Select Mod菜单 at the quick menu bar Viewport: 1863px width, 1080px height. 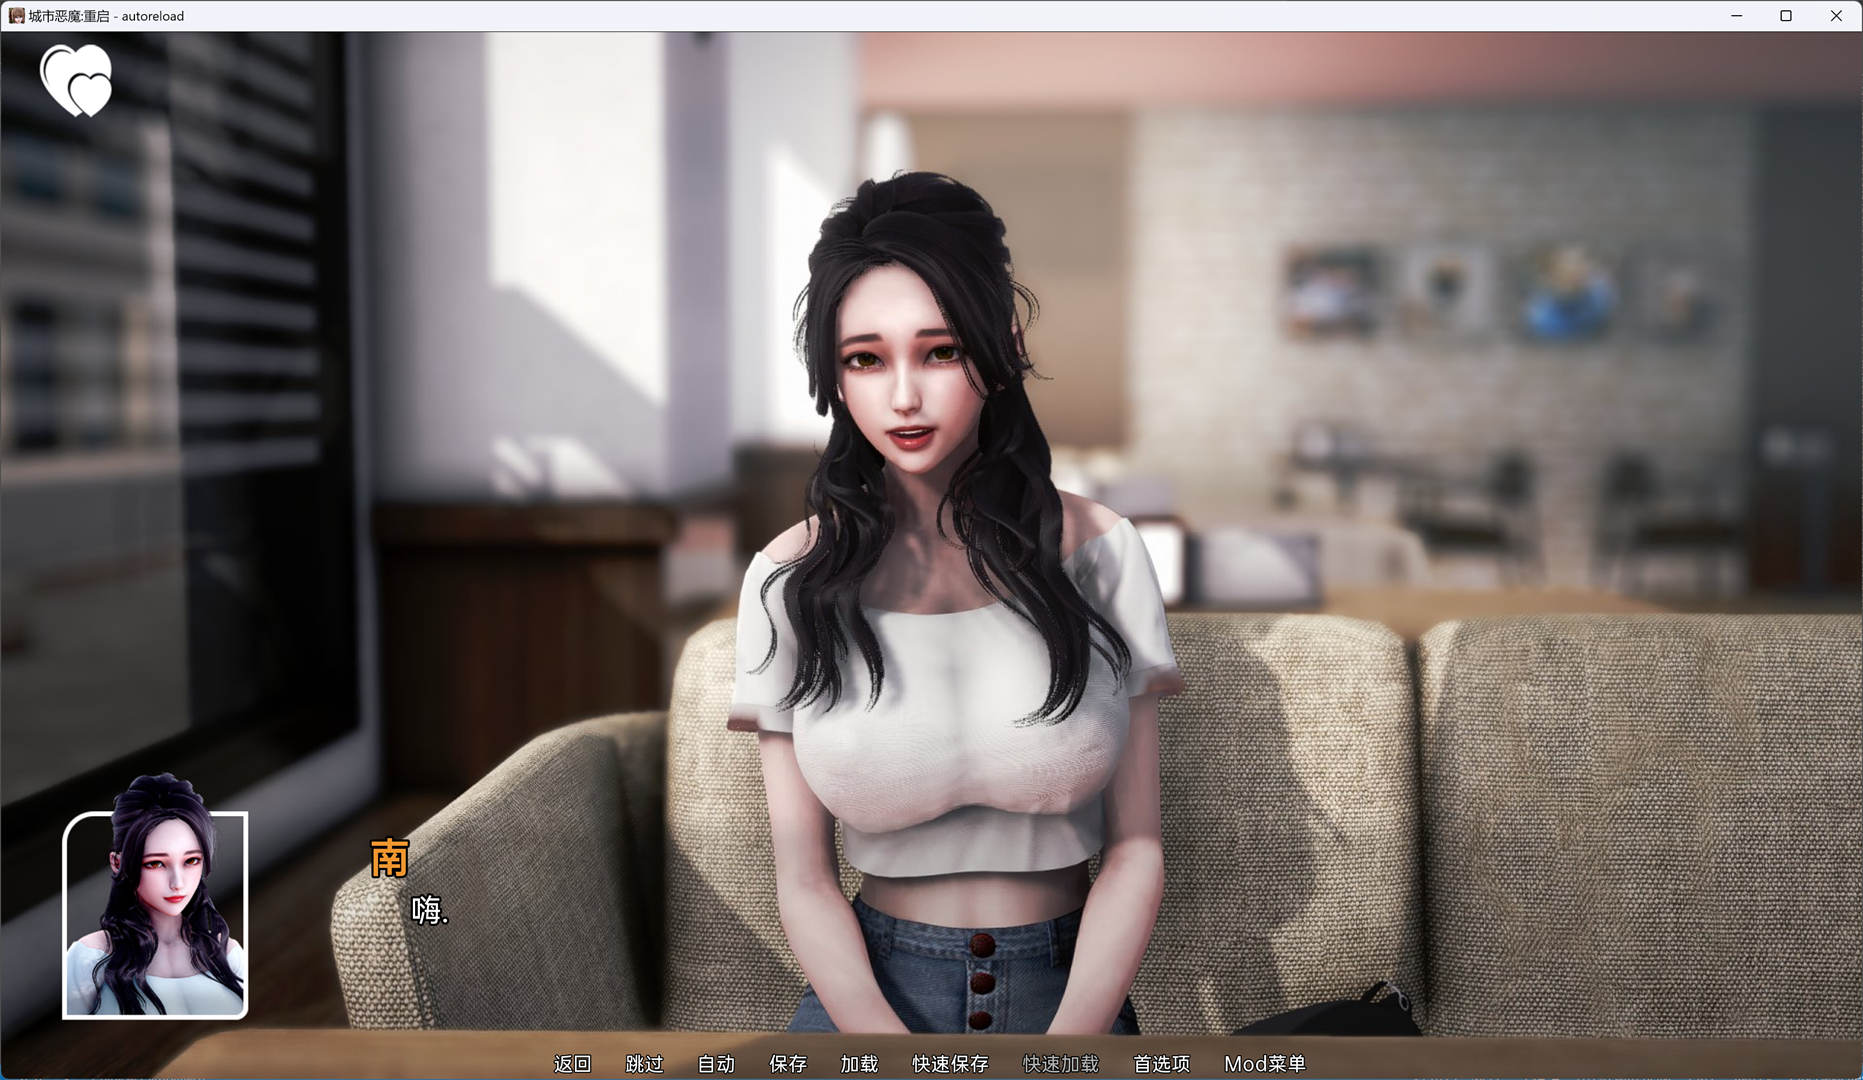[x=1263, y=1064]
